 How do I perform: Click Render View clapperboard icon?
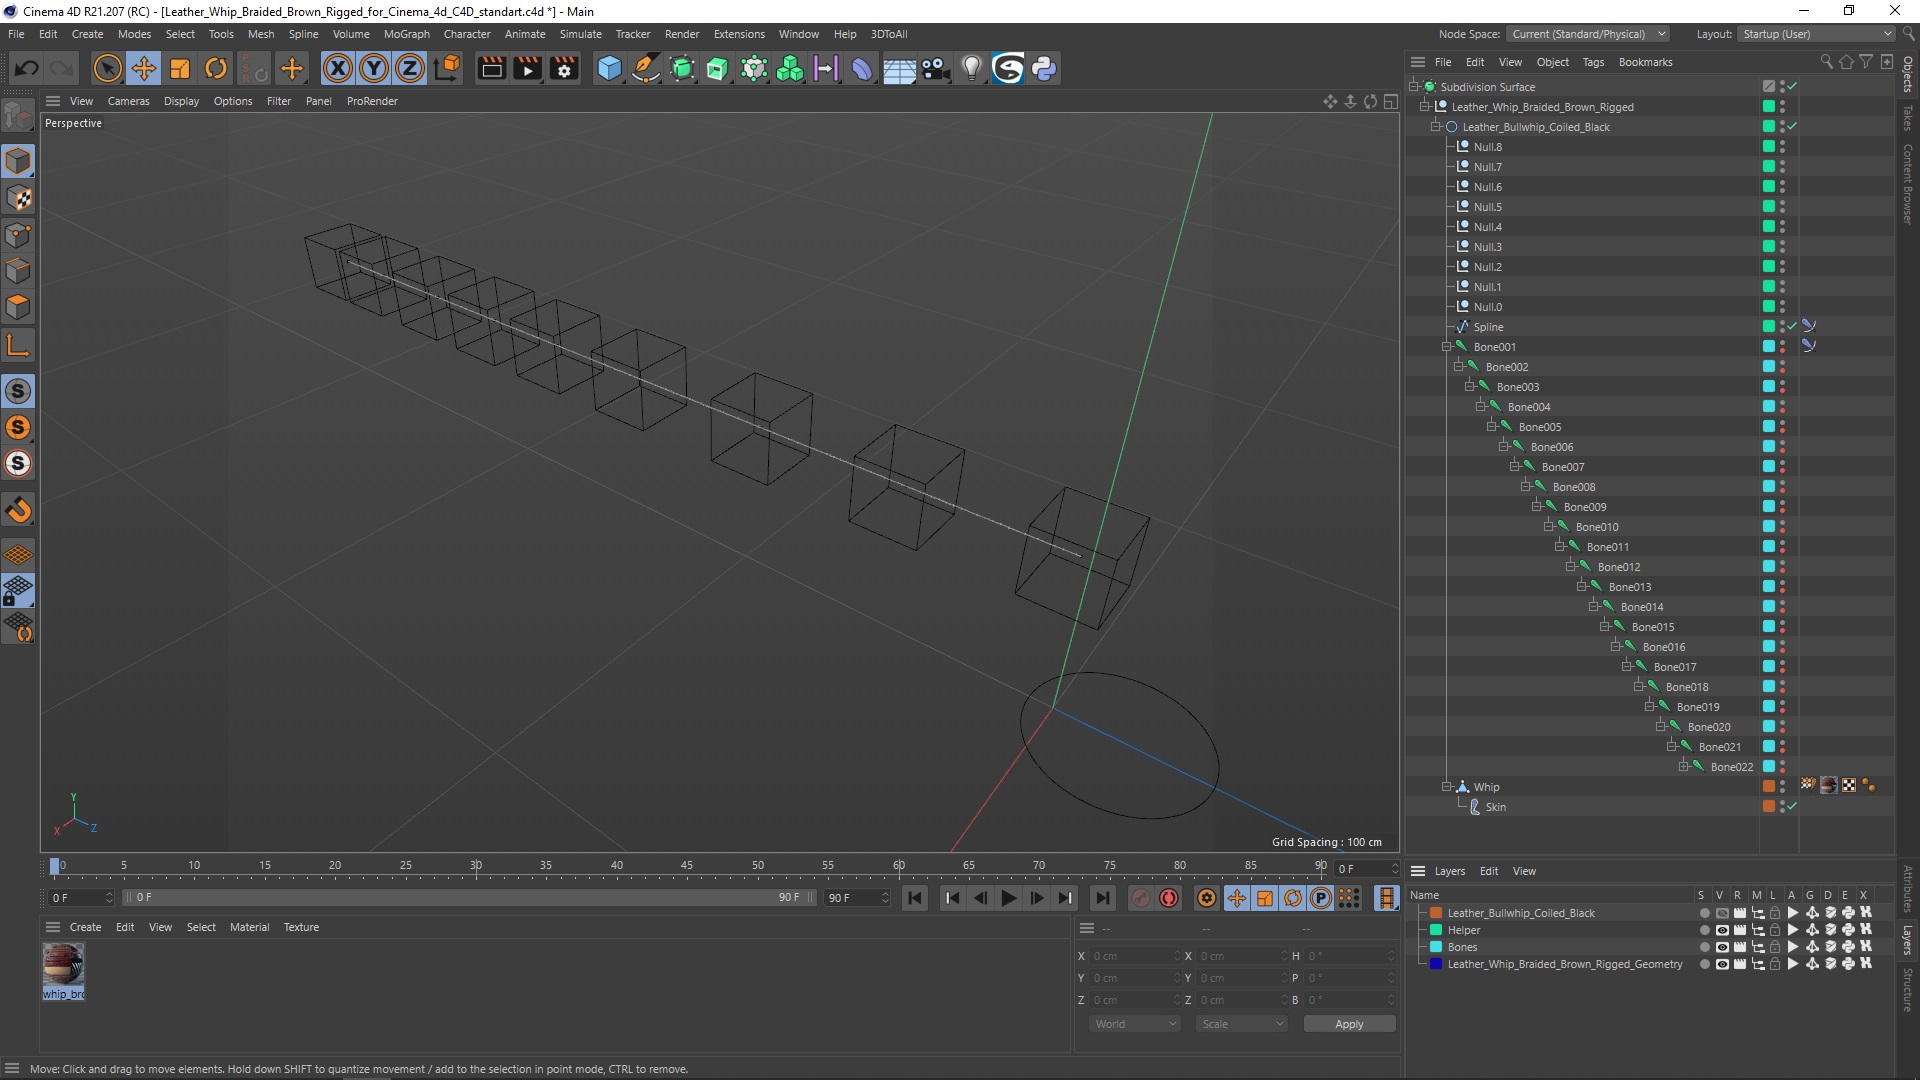click(491, 68)
